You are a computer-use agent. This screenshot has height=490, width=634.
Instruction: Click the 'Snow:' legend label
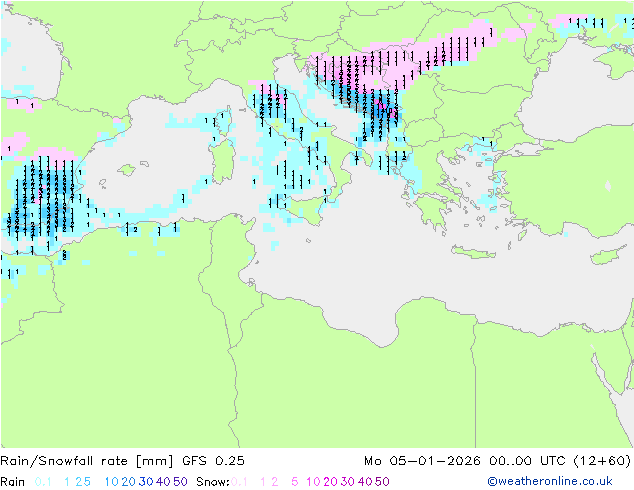(213, 482)
